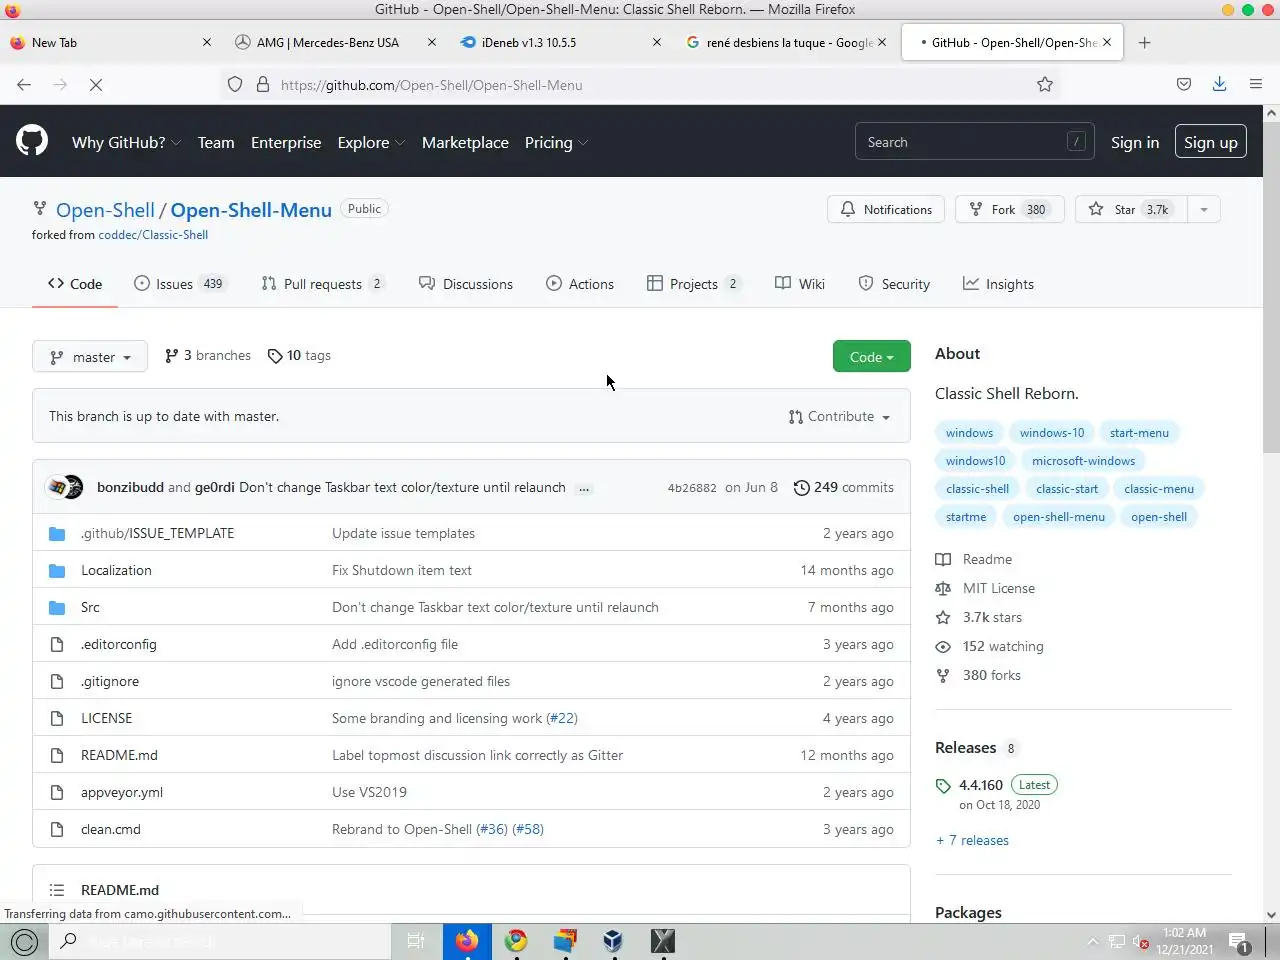The height and width of the screenshot is (960, 1280).
Task: Click the GitHub Octocat logo
Action: pyautogui.click(x=32, y=141)
